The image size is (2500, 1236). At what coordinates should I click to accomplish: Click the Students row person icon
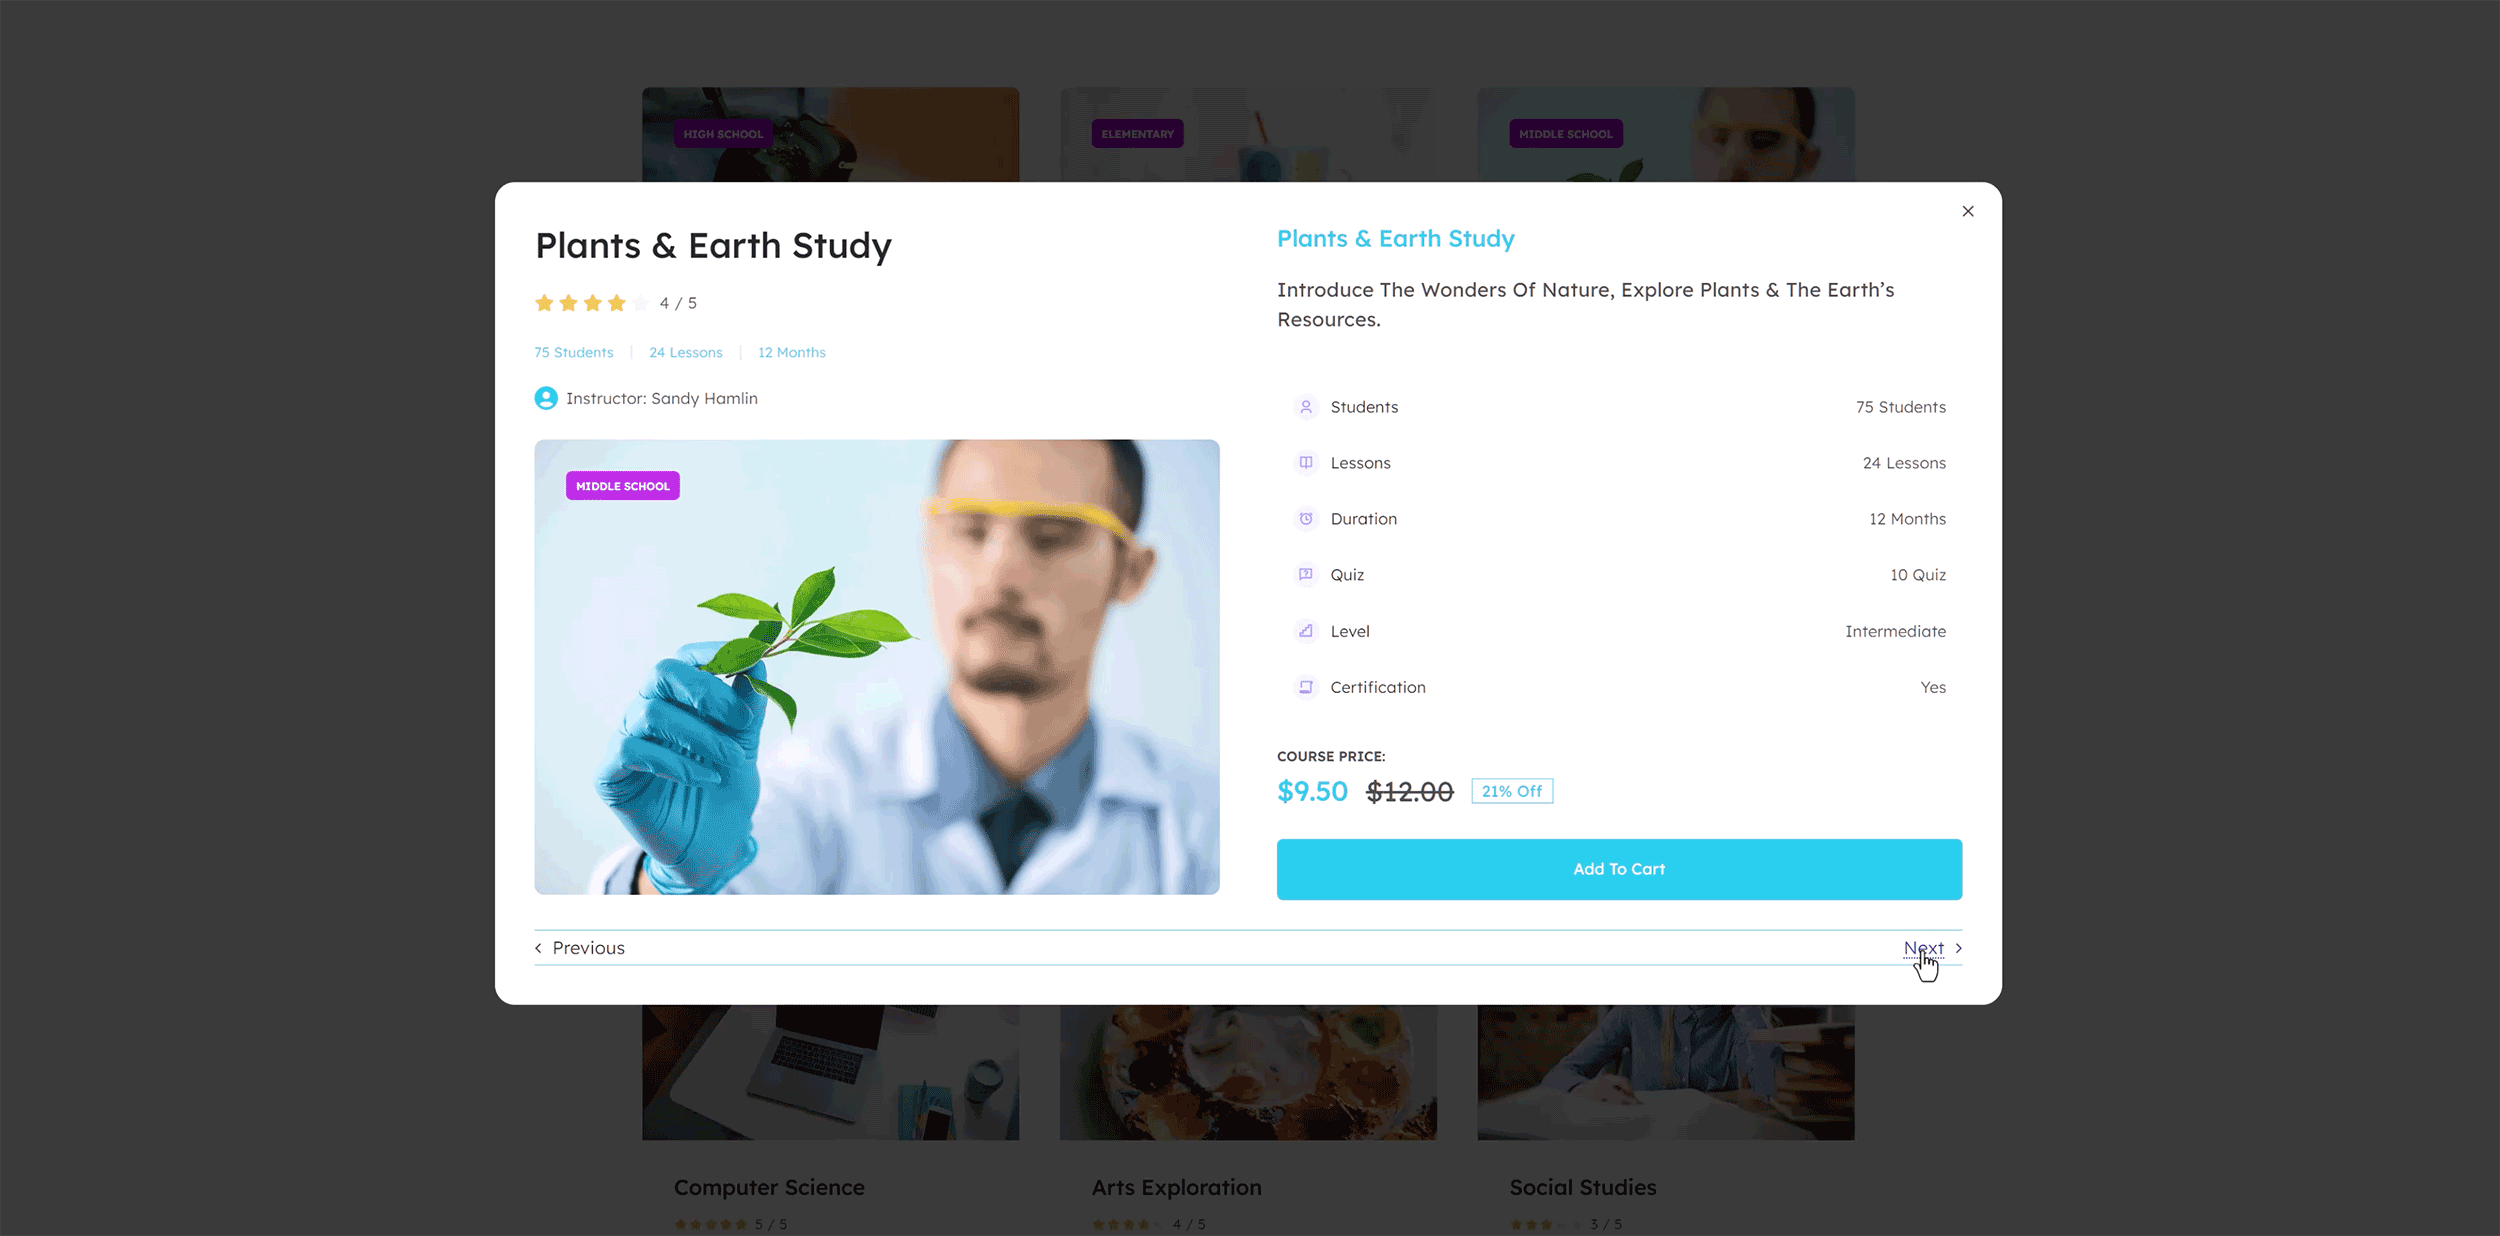tap(1305, 407)
